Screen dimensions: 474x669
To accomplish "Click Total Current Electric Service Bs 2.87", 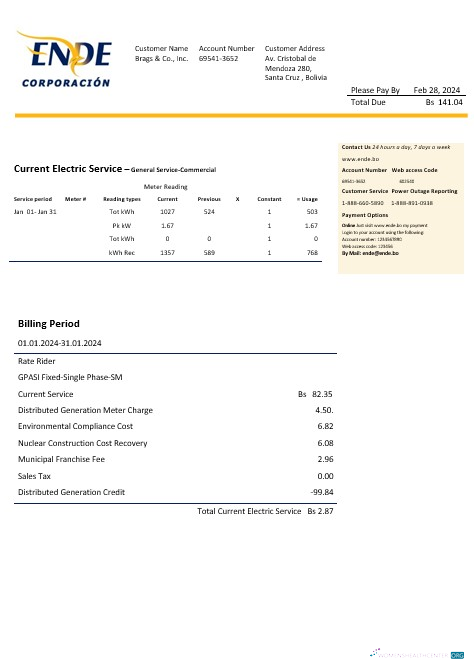I will 265,511.
